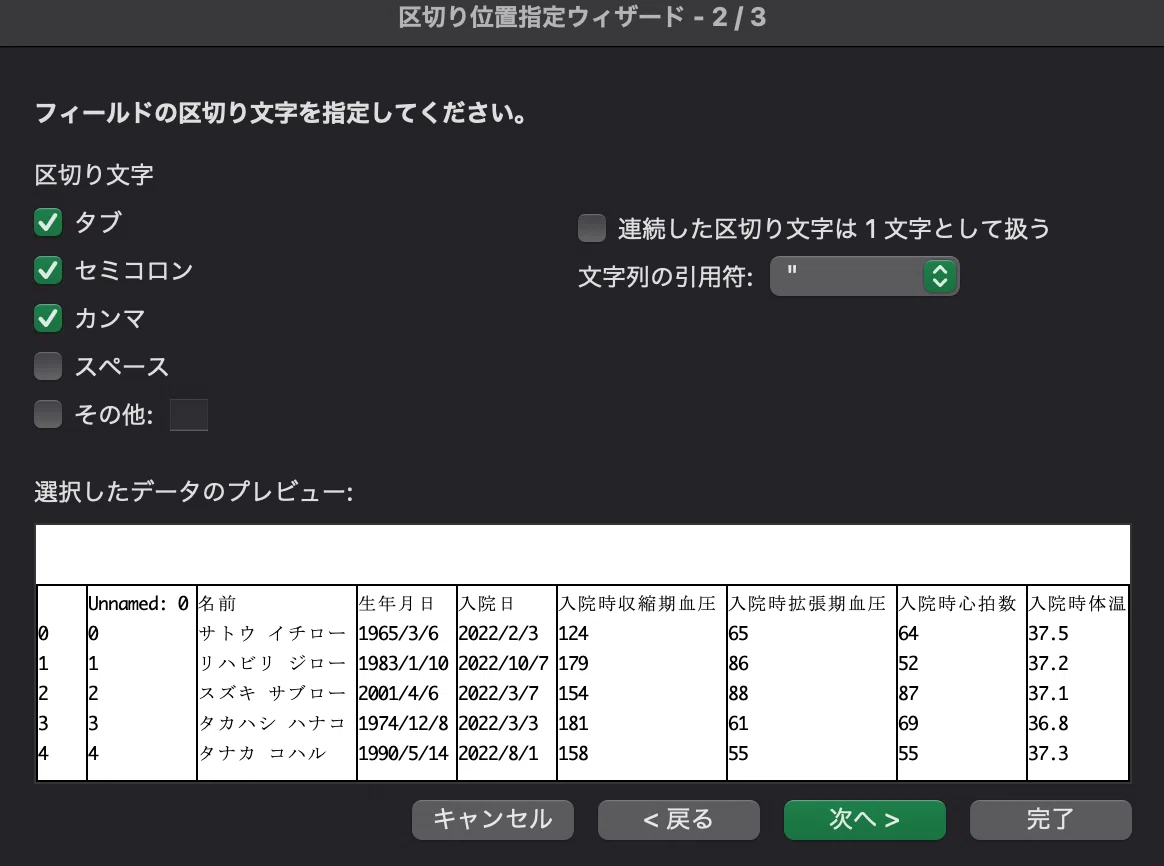Open the 文字列の引用符 dropdown
Image resolution: width=1164 pixels, height=866 pixels.
tap(864, 276)
